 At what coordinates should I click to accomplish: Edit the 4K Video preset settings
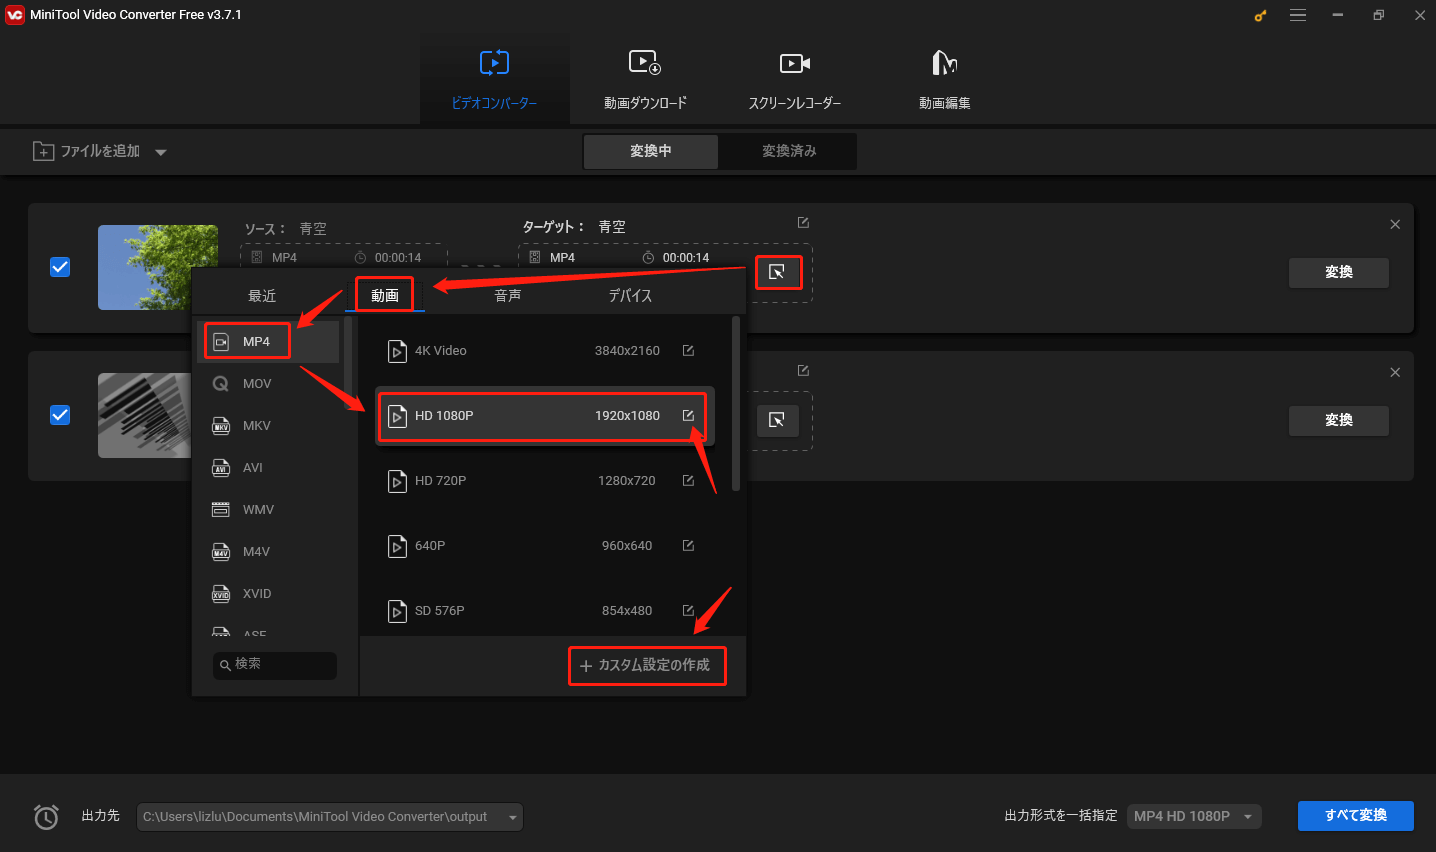pyautogui.click(x=688, y=351)
